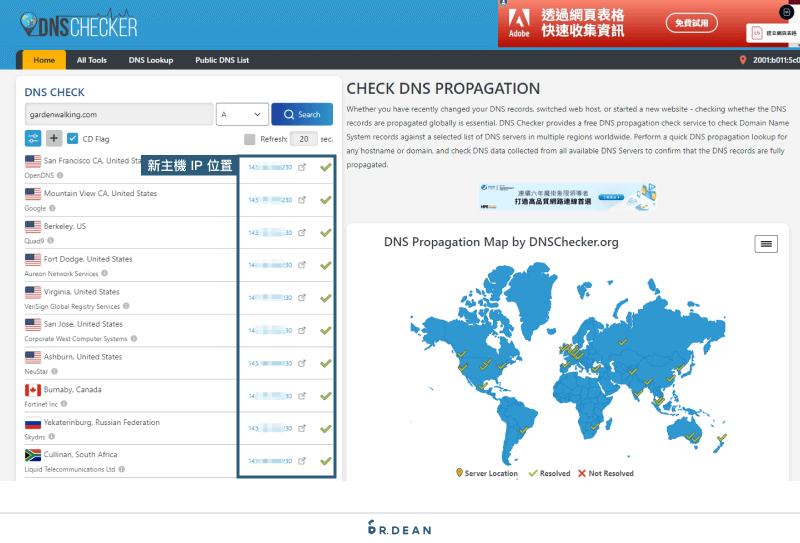Toggle Server Location legend item
This screenshot has height=543, width=800.
(487, 474)
